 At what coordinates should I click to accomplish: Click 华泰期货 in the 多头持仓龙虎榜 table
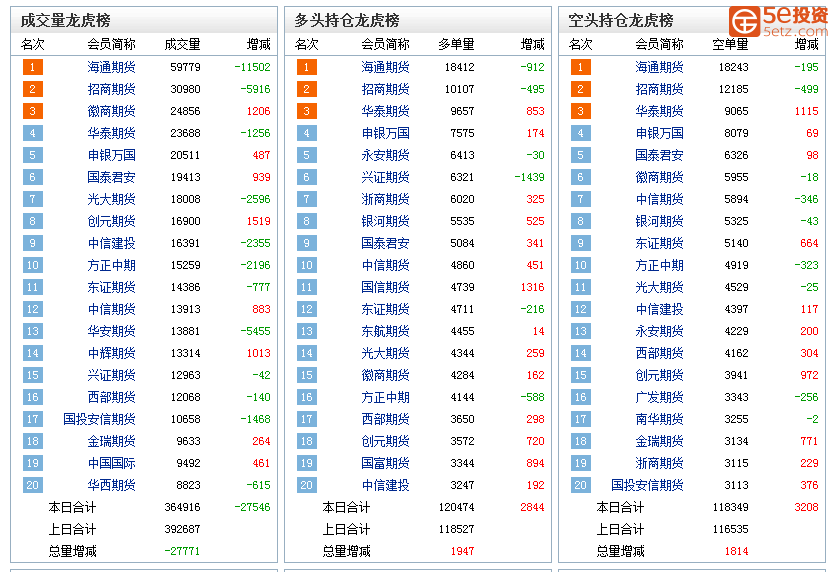pos(385,111)
